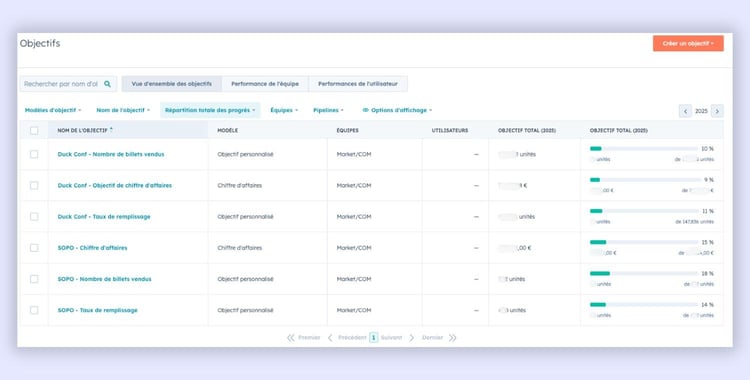Go to previous year arrow
The width and height of the screenshot is (750, 380).
685,111
